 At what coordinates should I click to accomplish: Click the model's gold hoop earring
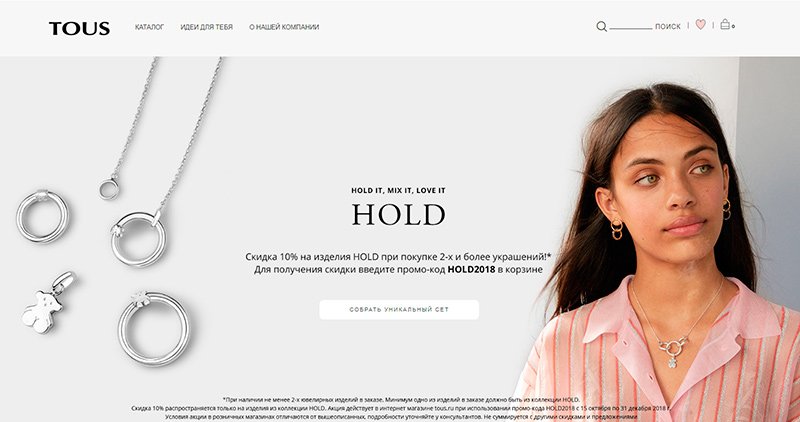(617, 229)
